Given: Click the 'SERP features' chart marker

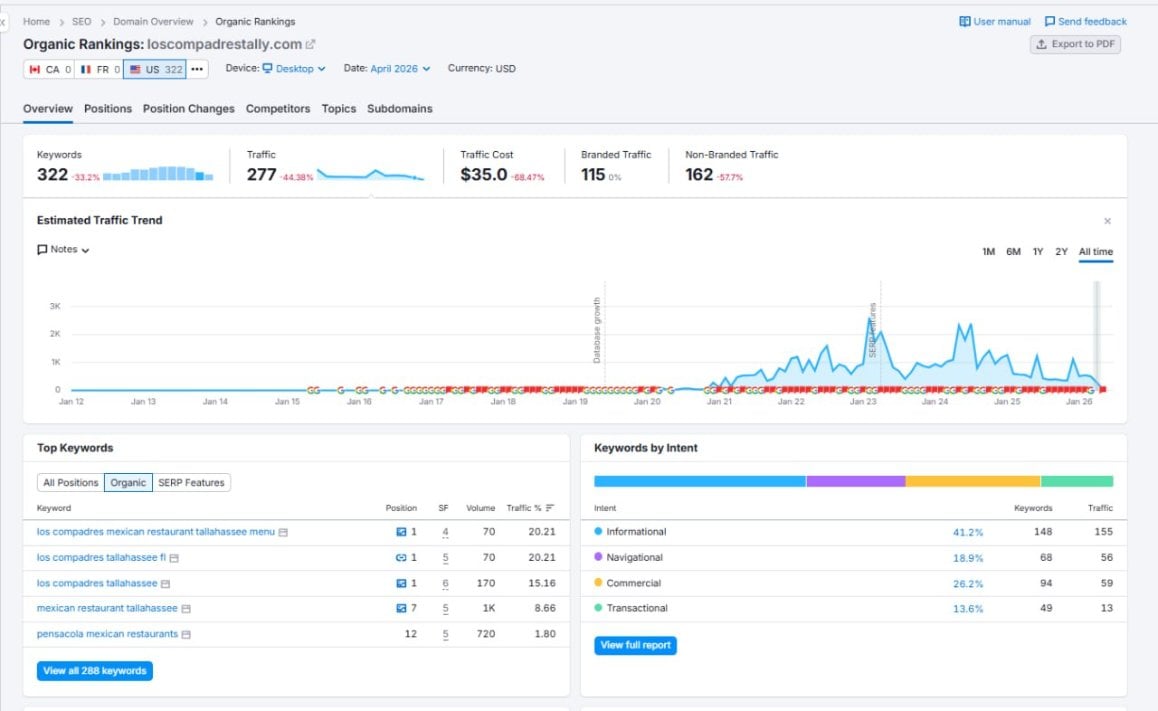Looking at the screenshot, I should click(x=872, y=330).
